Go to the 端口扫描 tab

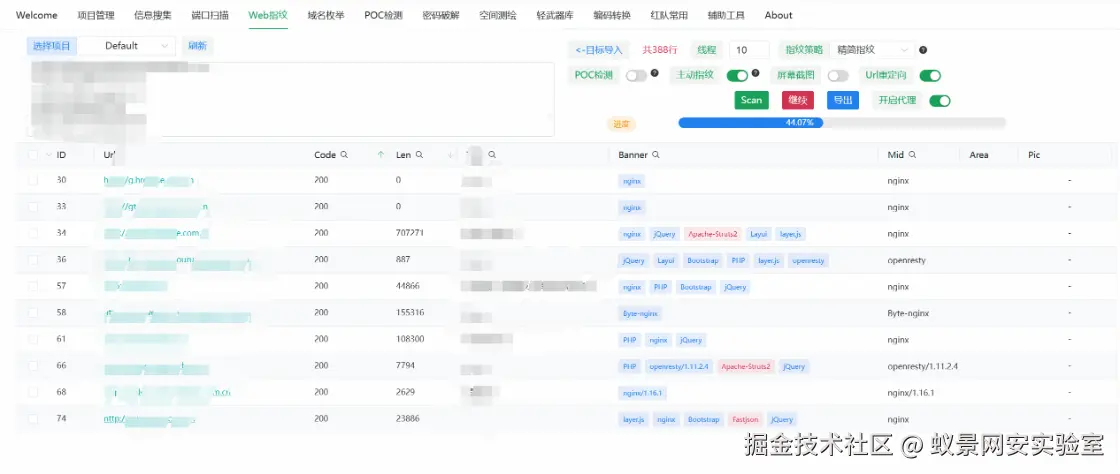click(211, 15)
